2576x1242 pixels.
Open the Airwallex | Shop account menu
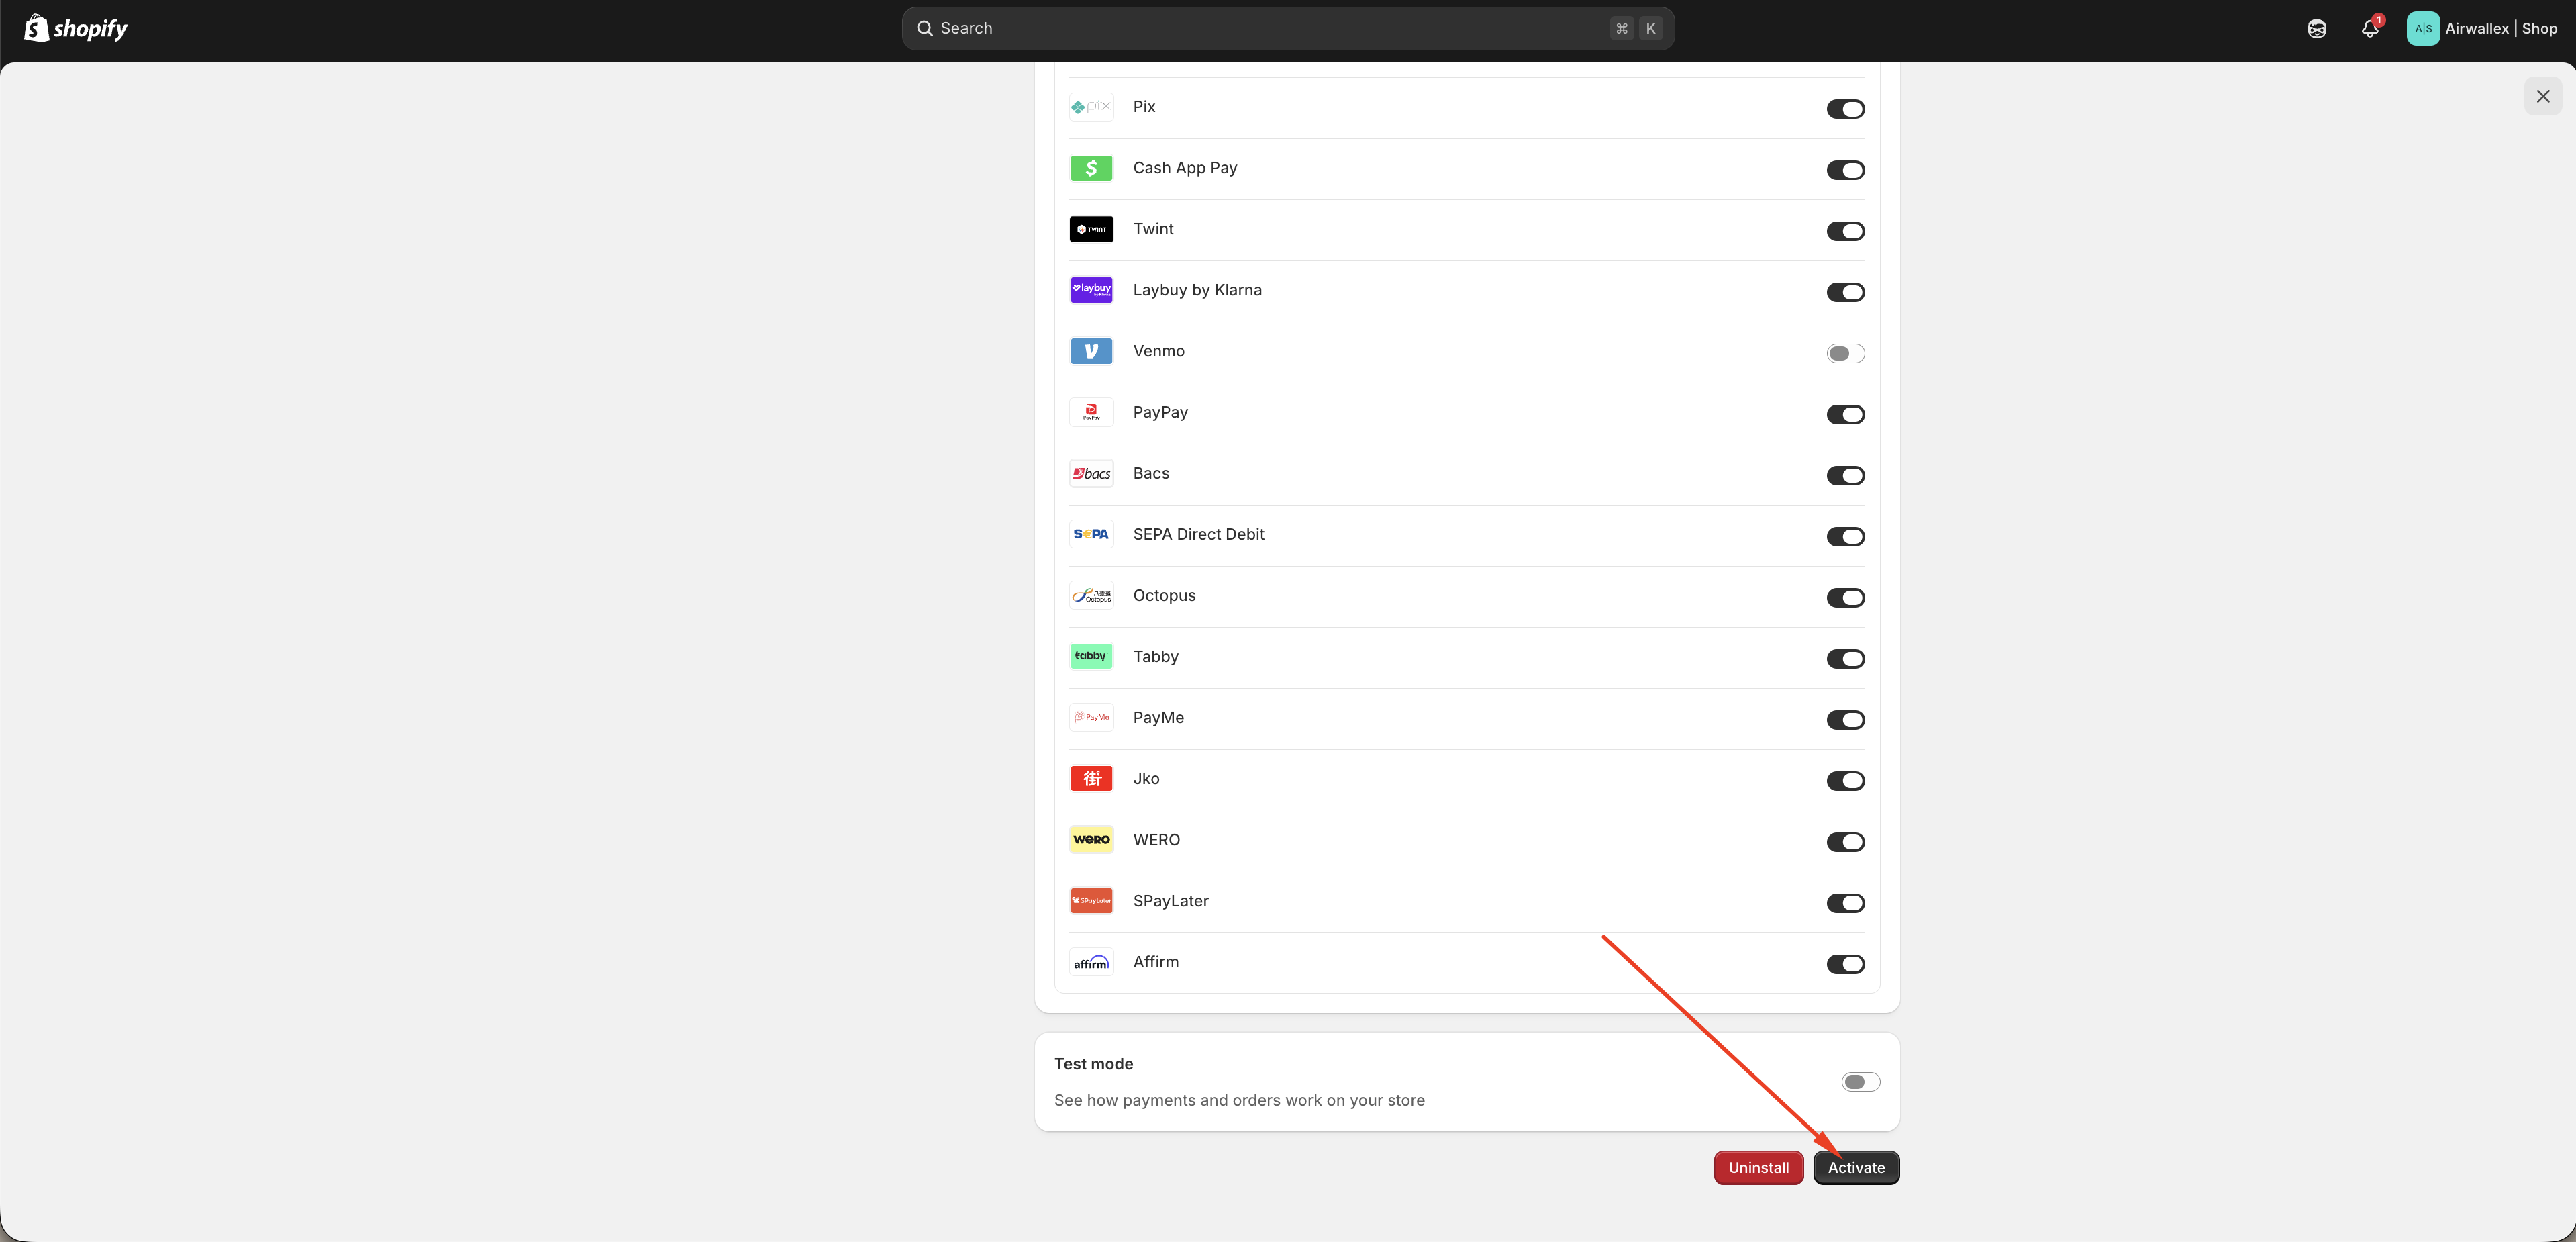click(2482, 28)
